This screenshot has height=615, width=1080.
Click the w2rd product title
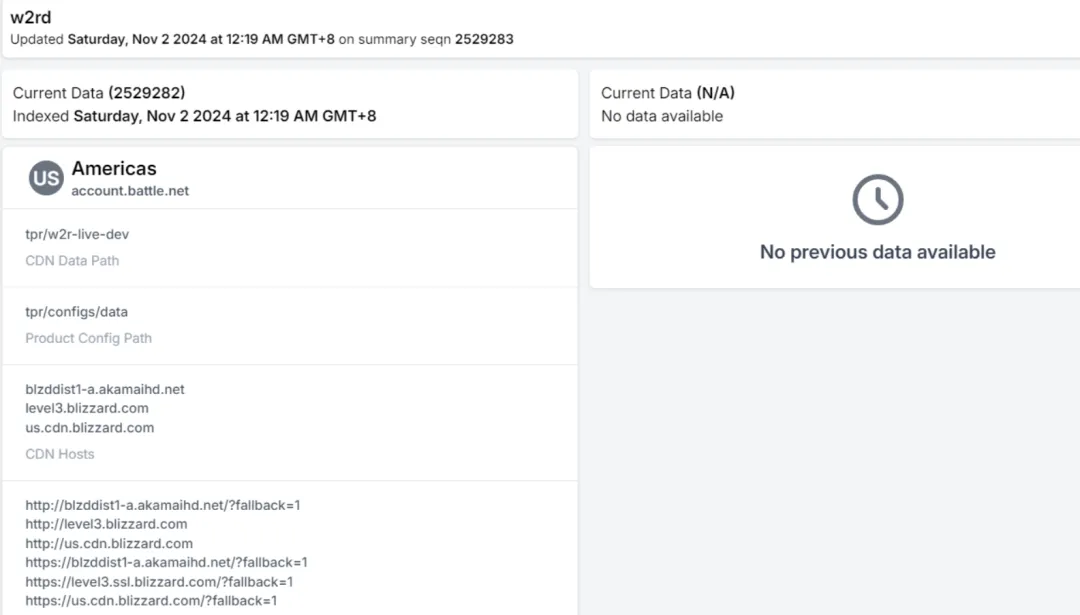pyautogui.click(x=30, y=17)
